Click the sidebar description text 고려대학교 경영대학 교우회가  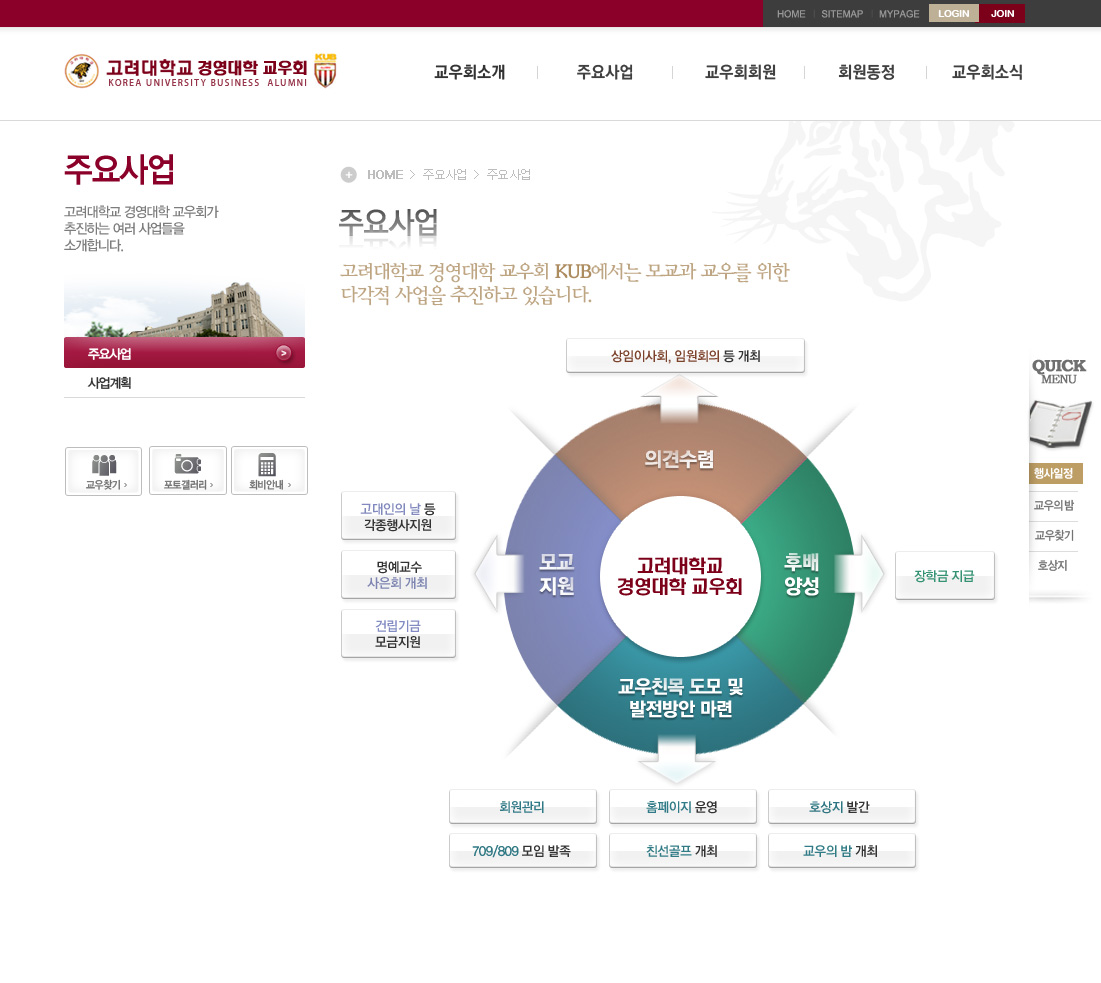pyautogui.click(x=141, y=211)
